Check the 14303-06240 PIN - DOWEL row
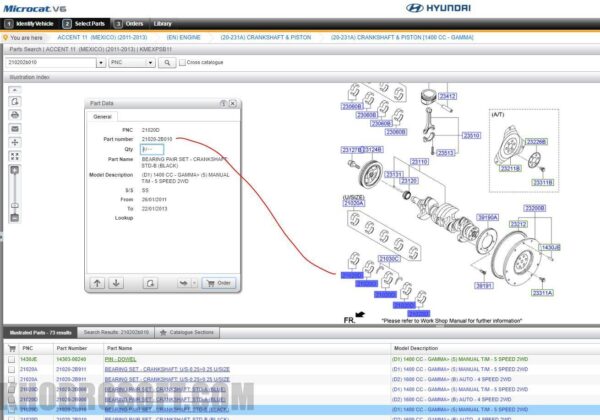 (11, 360)
